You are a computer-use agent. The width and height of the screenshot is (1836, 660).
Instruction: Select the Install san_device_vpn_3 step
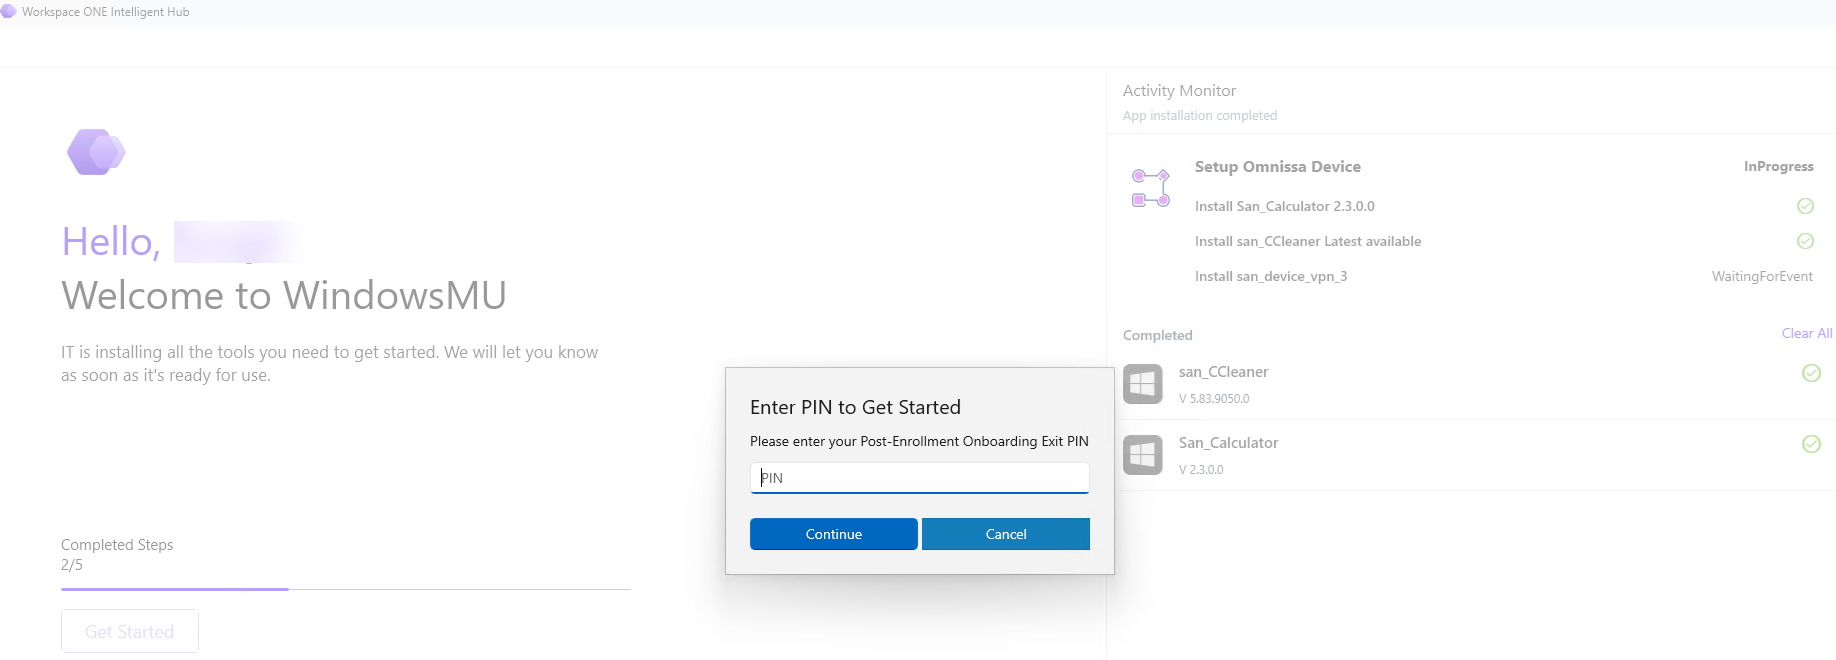point(1271,276)
